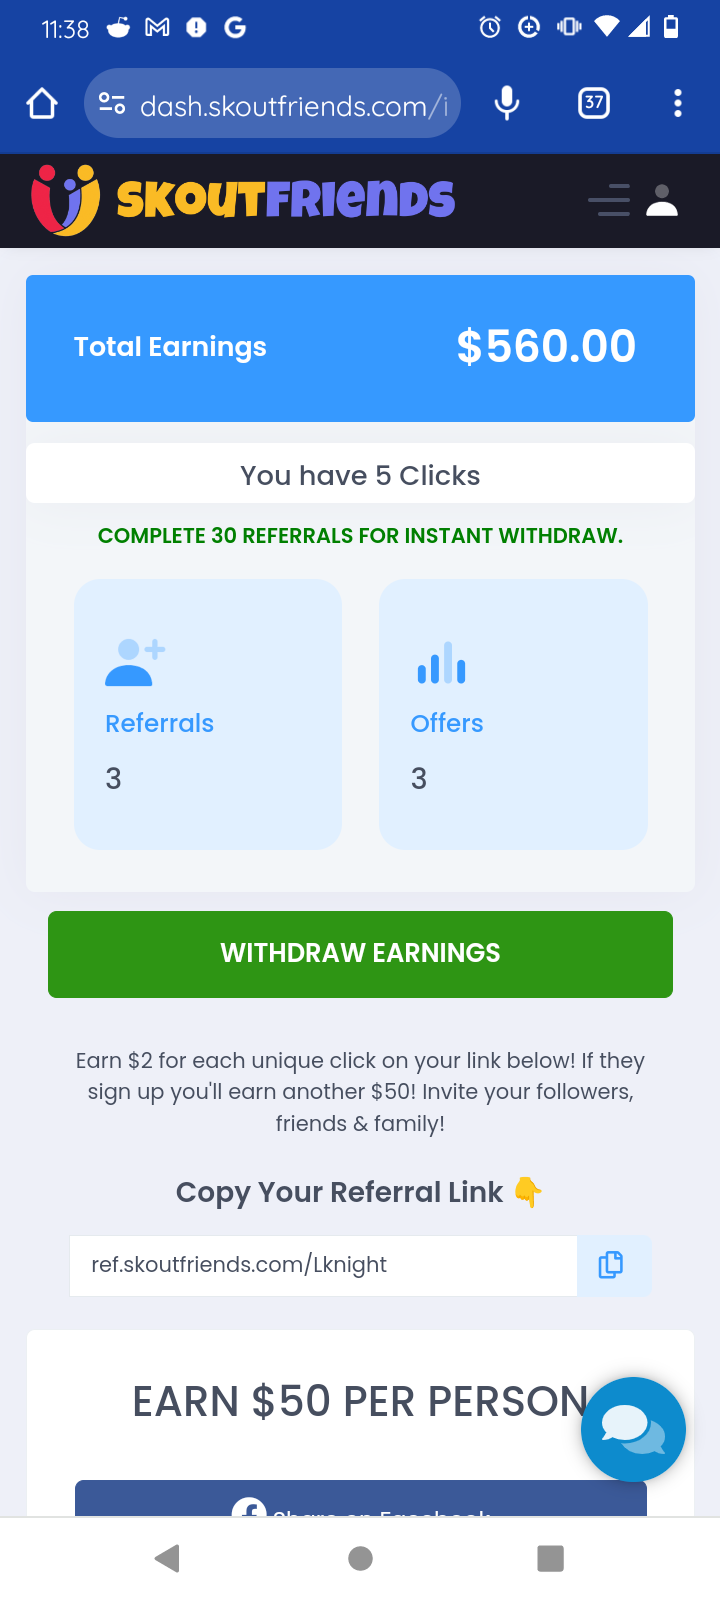Tap the Android recents square button
720x1600 pixels.
pos(550,1557)
